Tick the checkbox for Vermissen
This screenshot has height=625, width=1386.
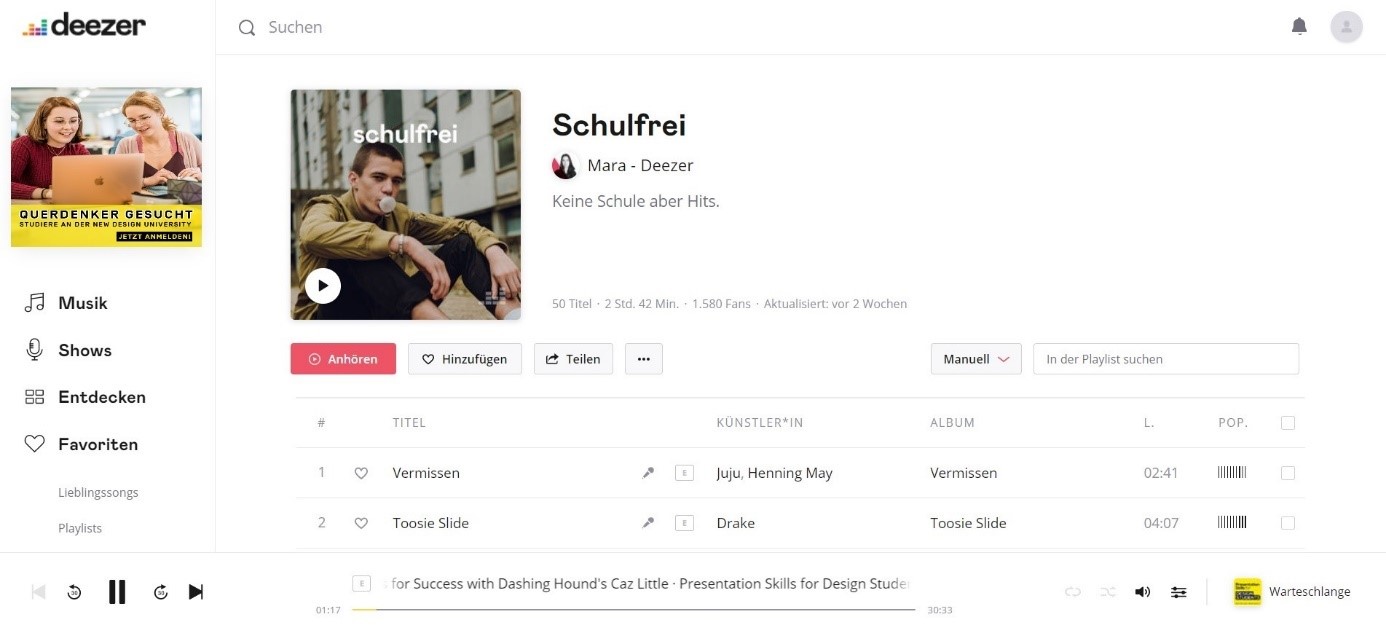pyautogui.click(x=1288, y=473)
